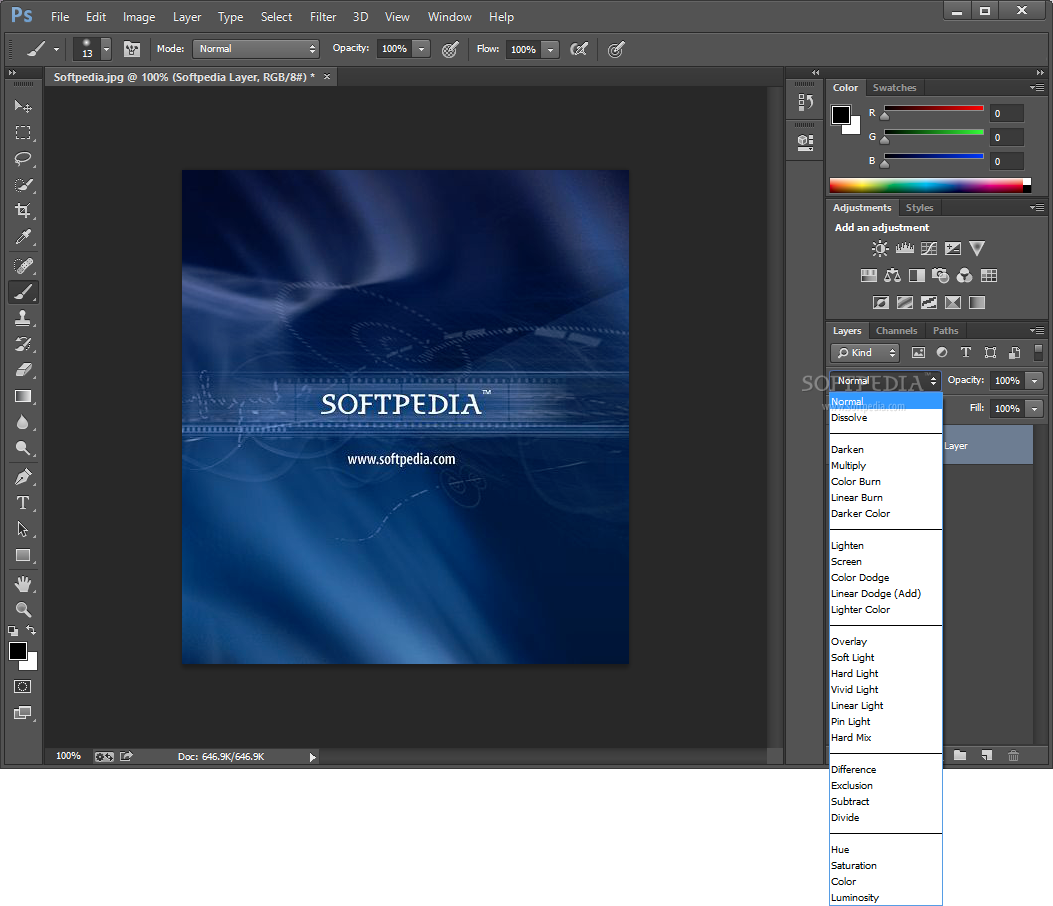Add a Curves adjustment

[929, 248]
